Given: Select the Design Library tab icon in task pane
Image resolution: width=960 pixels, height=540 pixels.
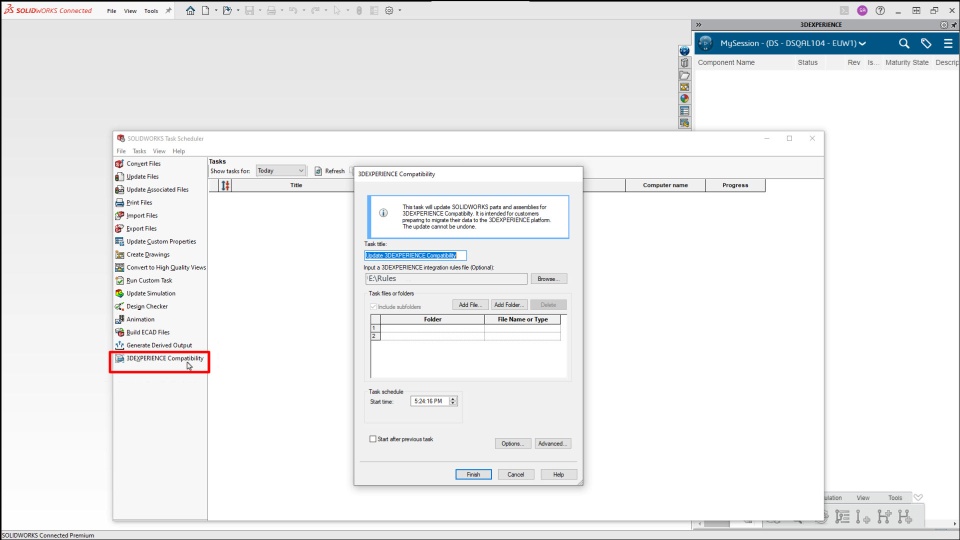Looking at the screenshot, I should point(684,63).
